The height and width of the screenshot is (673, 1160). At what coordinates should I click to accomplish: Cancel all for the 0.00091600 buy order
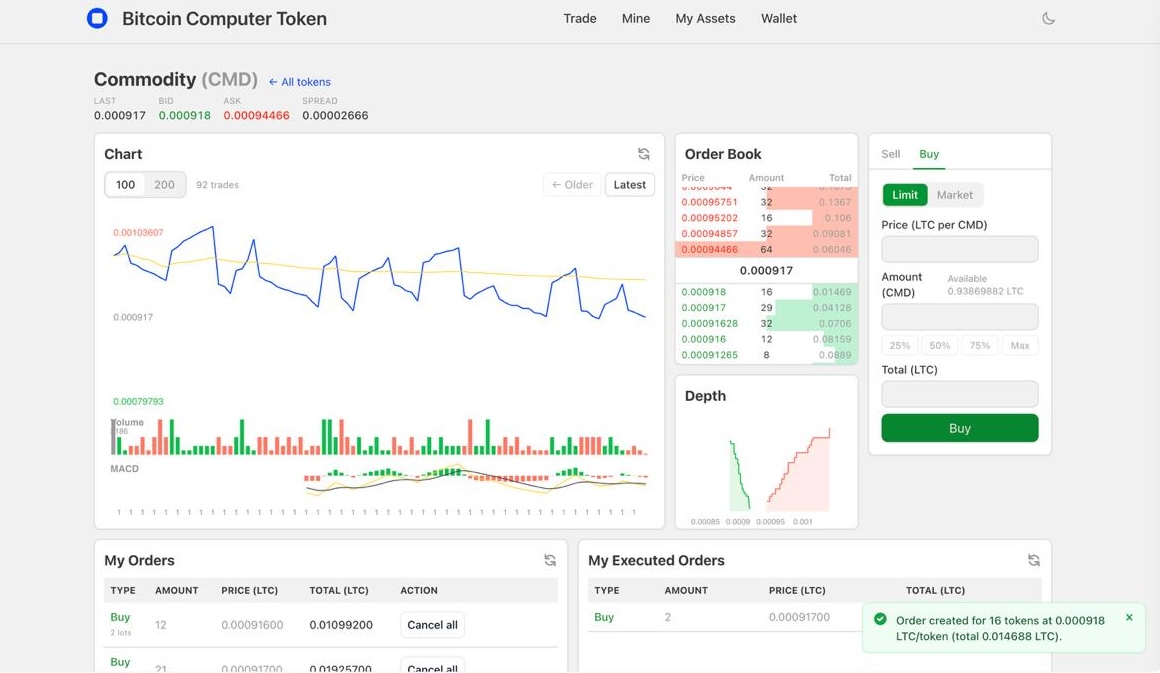[x=432, y=625]
